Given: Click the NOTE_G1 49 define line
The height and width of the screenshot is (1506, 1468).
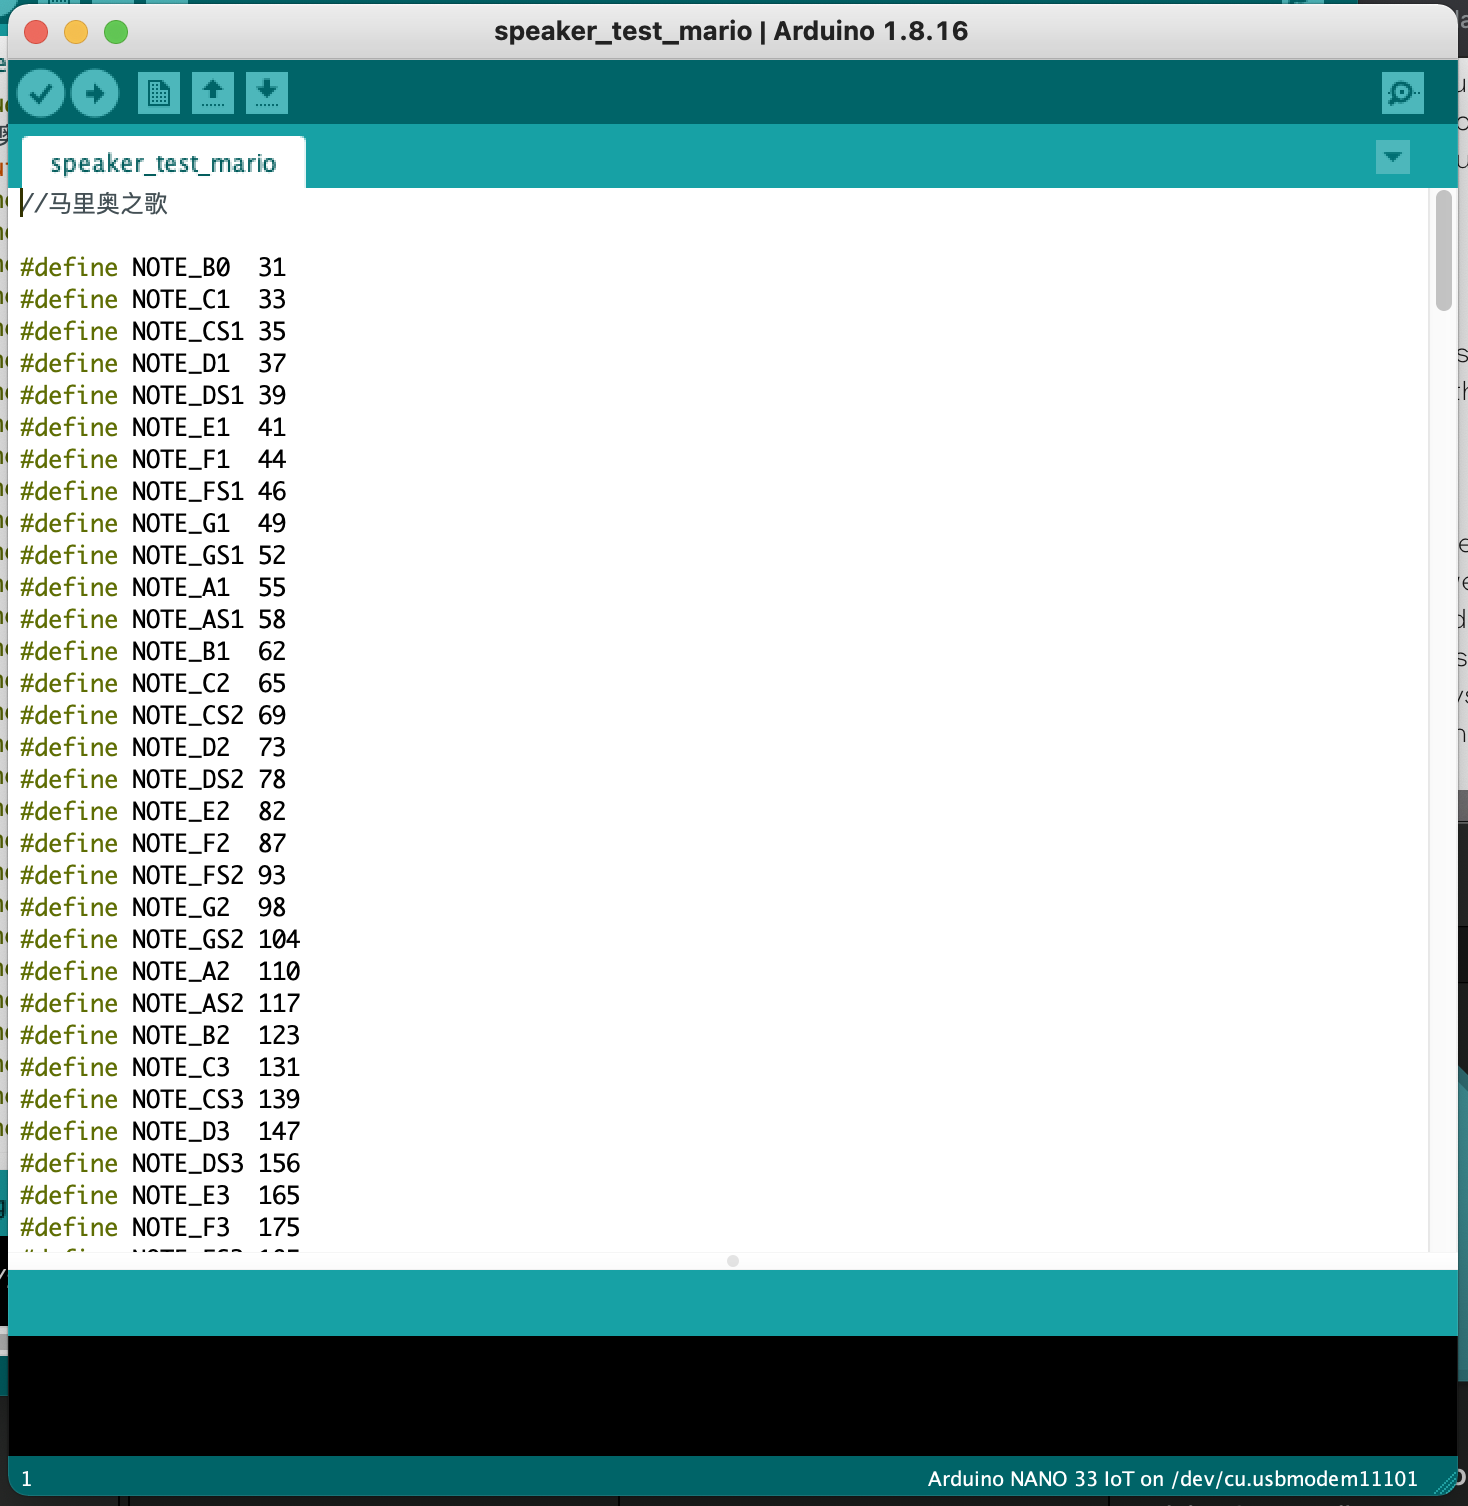Looking at the screenshot, I should coord(153,523).
